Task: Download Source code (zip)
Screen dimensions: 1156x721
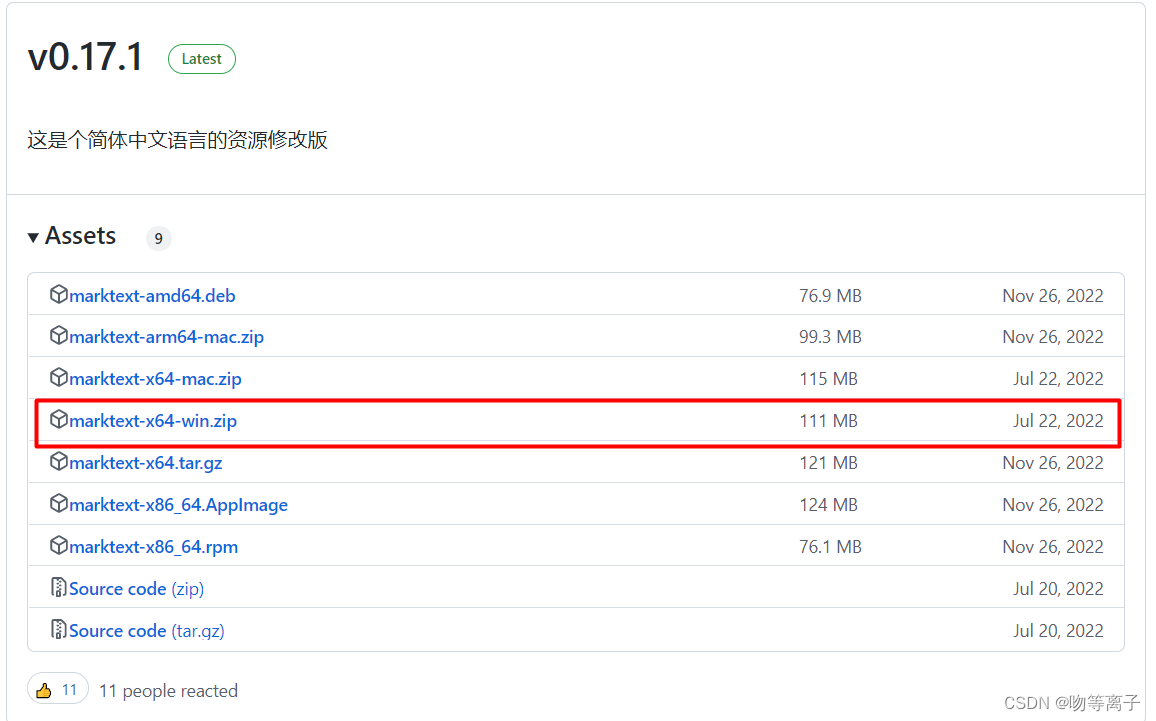Action: point(136,589)
